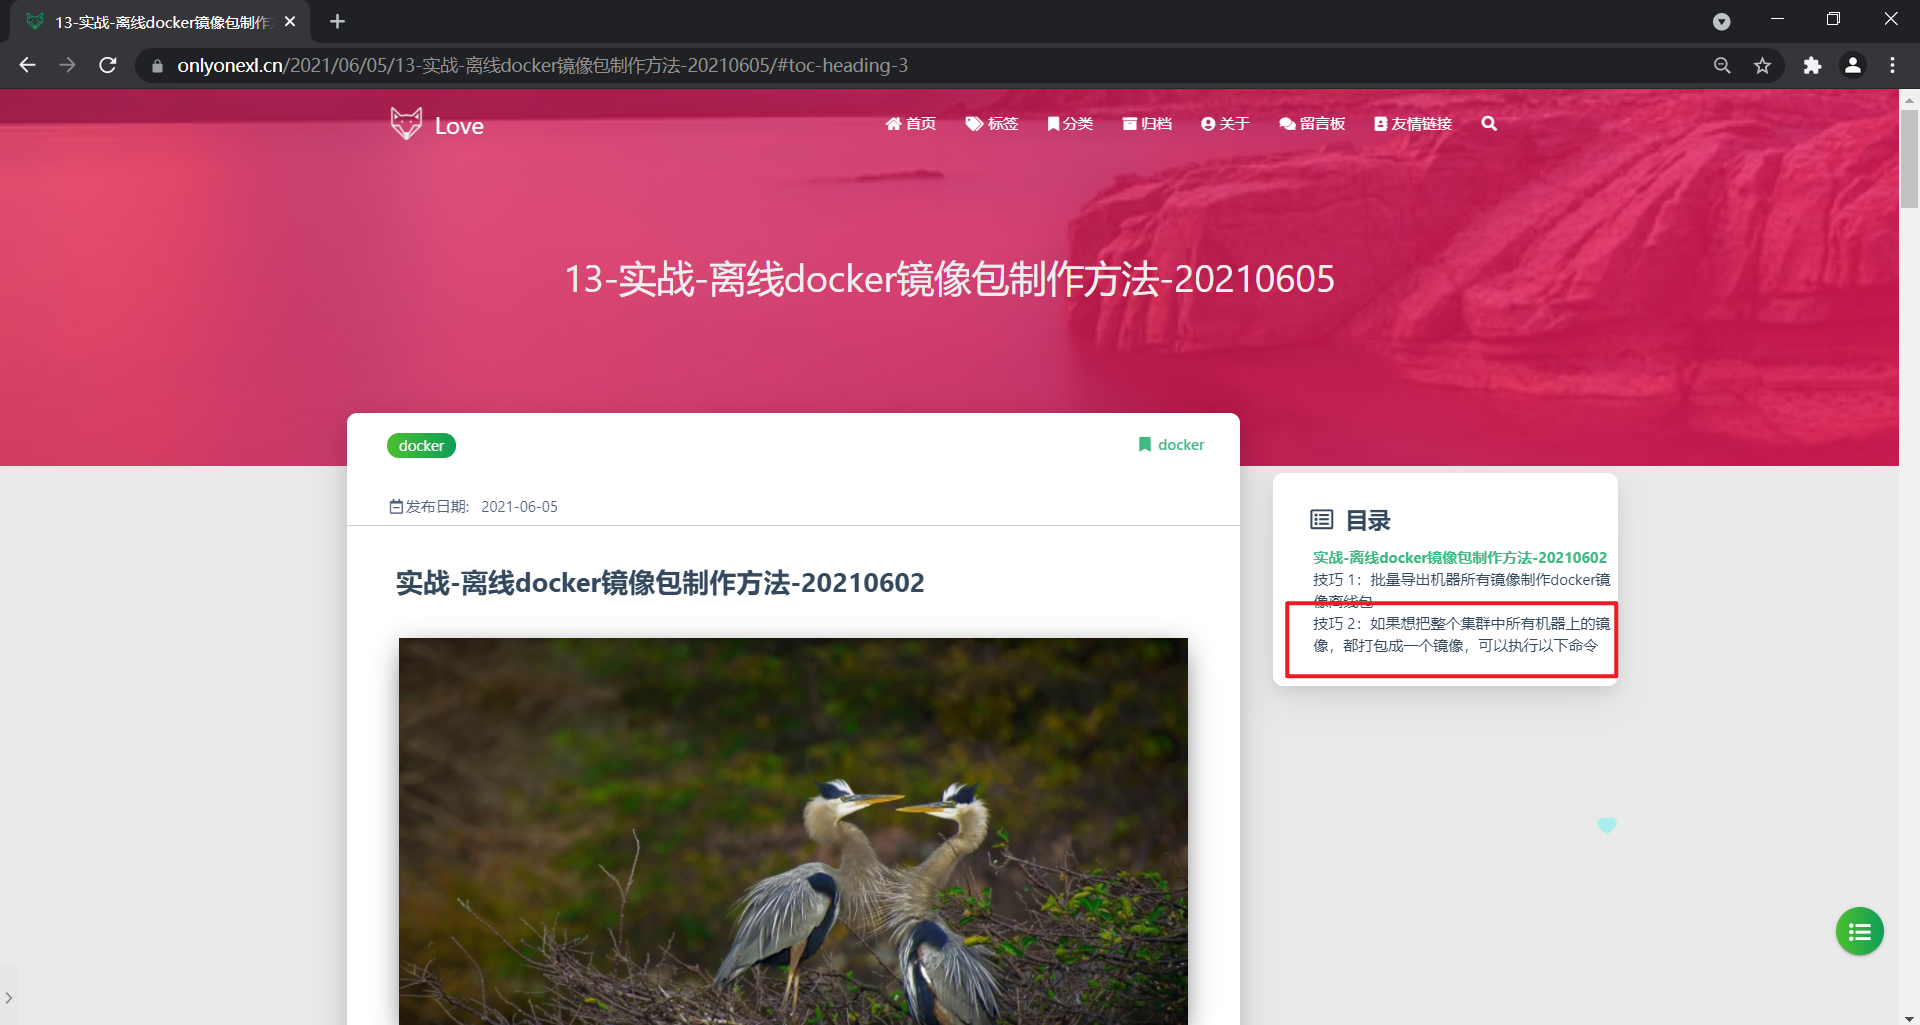Click the publish date 2021-06-05
Screen dimensions: 1920x1025
(x=519, y=506)
